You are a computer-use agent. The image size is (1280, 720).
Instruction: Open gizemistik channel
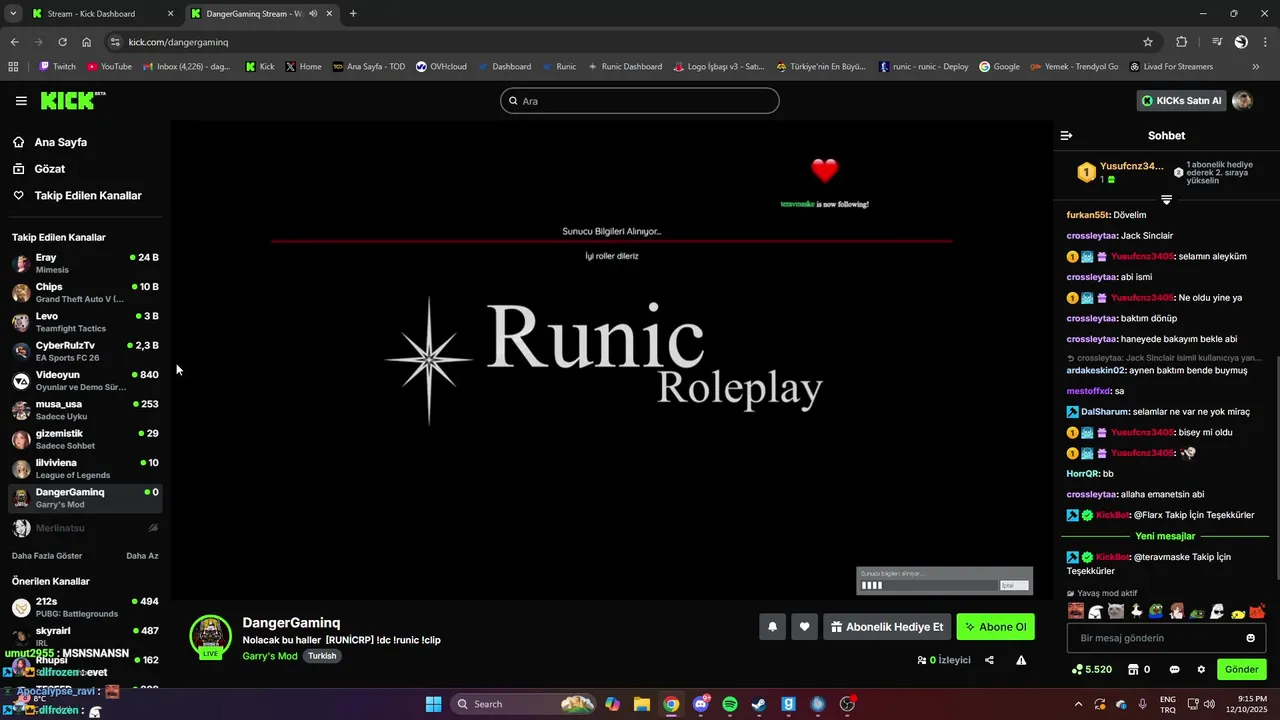pyautogui.click(x=85, y=438)
